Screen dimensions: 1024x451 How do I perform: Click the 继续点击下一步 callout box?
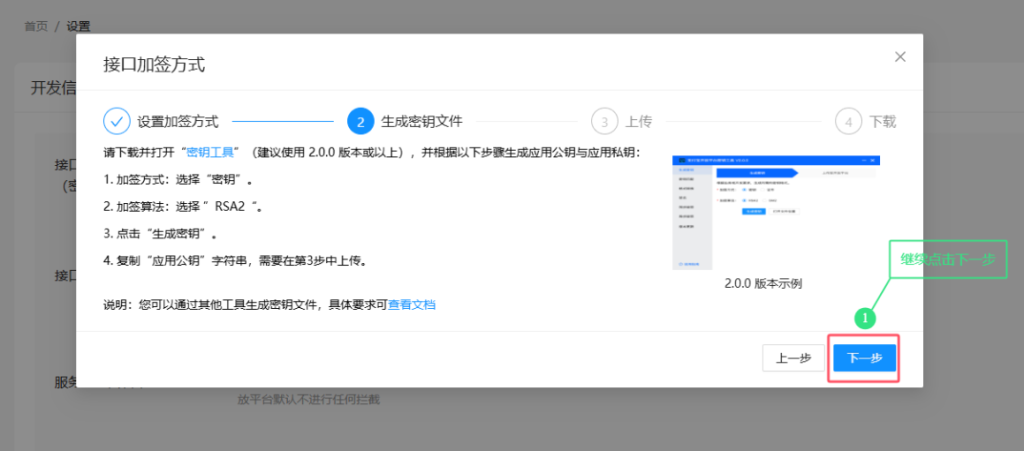(948, 259)
